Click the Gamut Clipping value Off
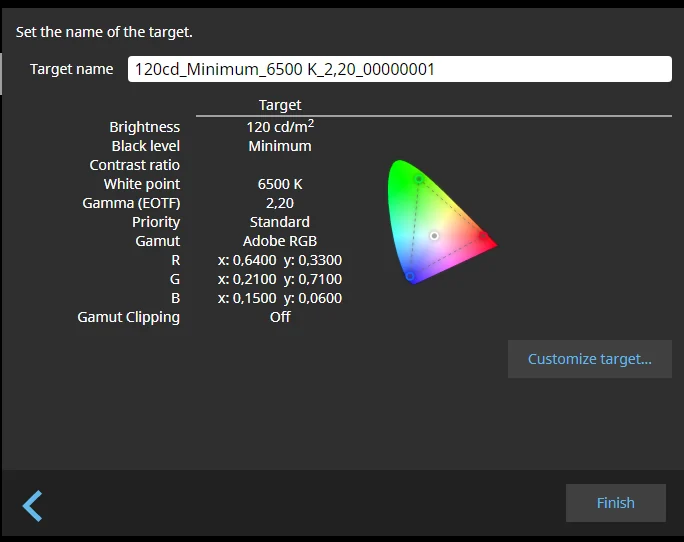 point(280,317)
